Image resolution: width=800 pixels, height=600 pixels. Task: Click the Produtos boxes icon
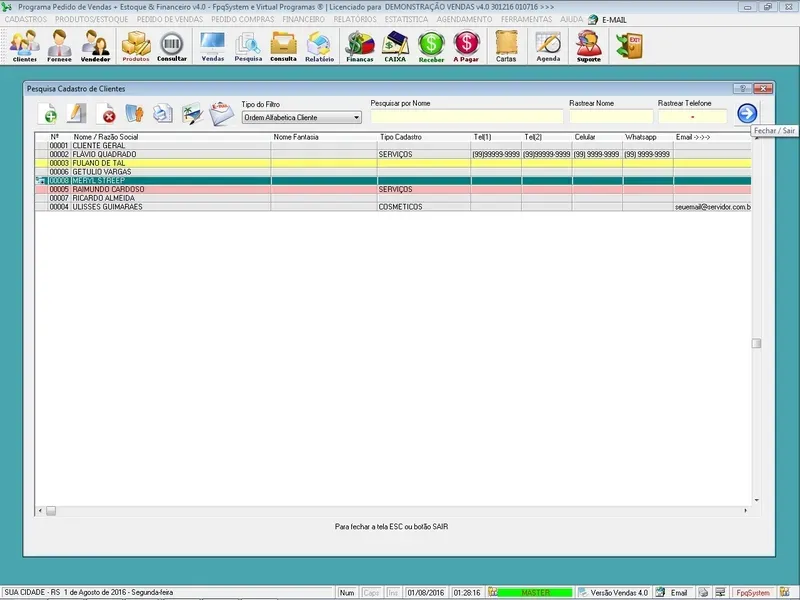point(136,45)
